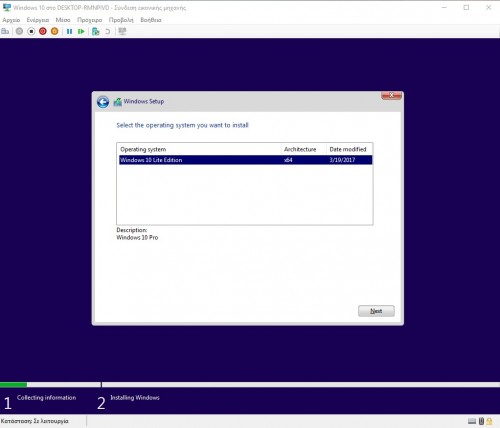Click the enhanced session monitor icon
This screenshot has height=428, width=500.
coord(122,31)
